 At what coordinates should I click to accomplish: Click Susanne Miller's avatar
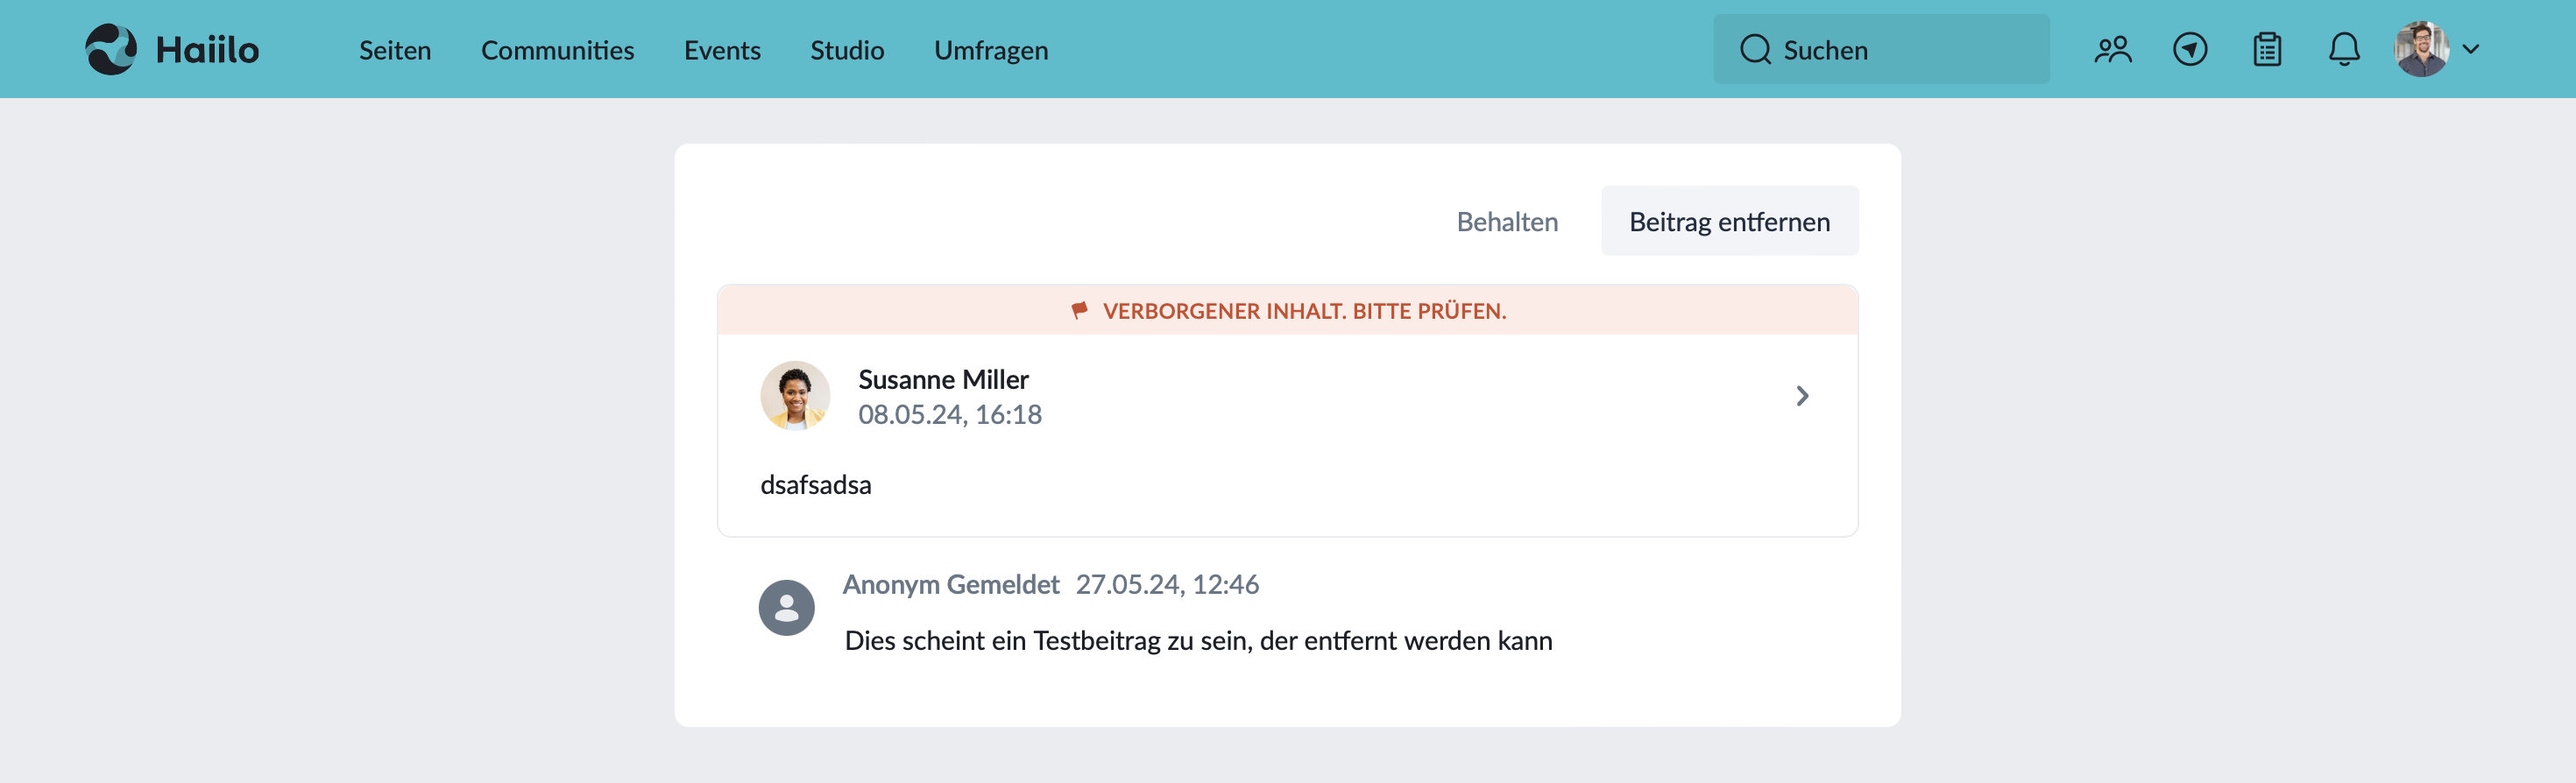795,396
